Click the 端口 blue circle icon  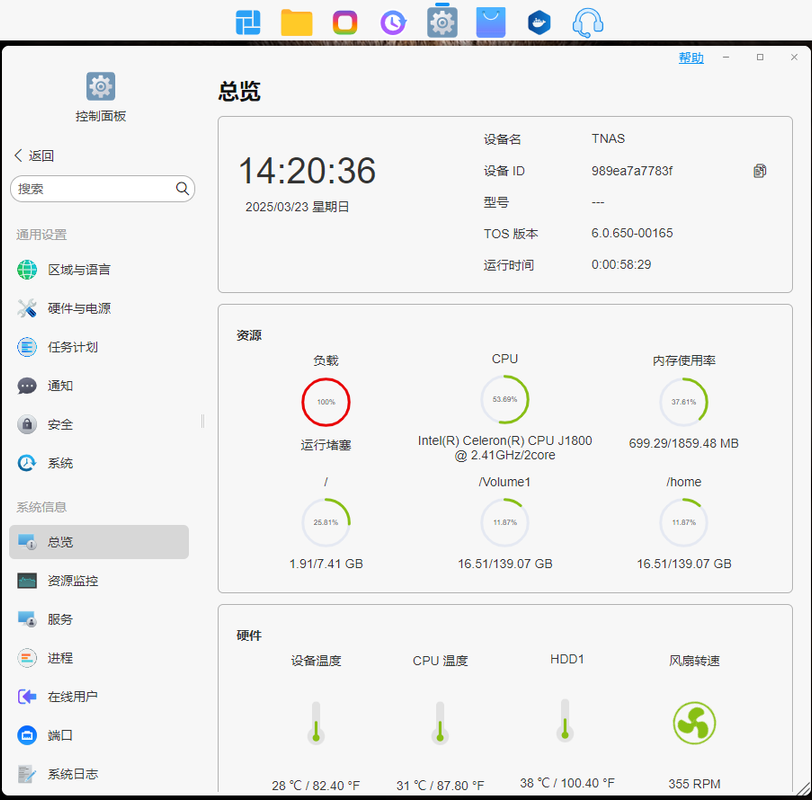(27, 735)
